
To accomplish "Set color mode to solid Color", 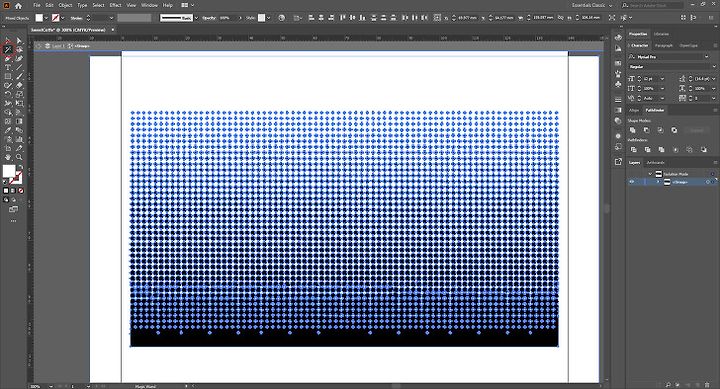I will (x=6, y=191).
